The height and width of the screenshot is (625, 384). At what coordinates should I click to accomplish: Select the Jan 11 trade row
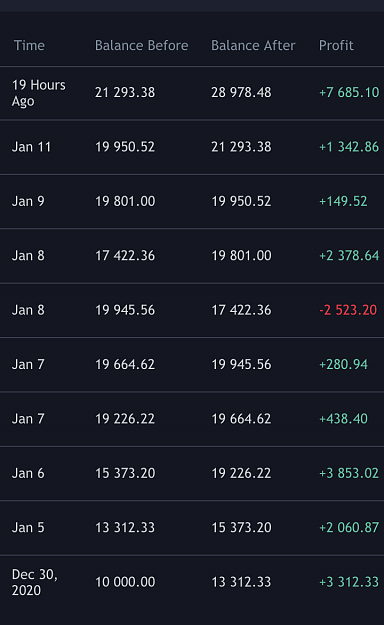click(192, 147)
